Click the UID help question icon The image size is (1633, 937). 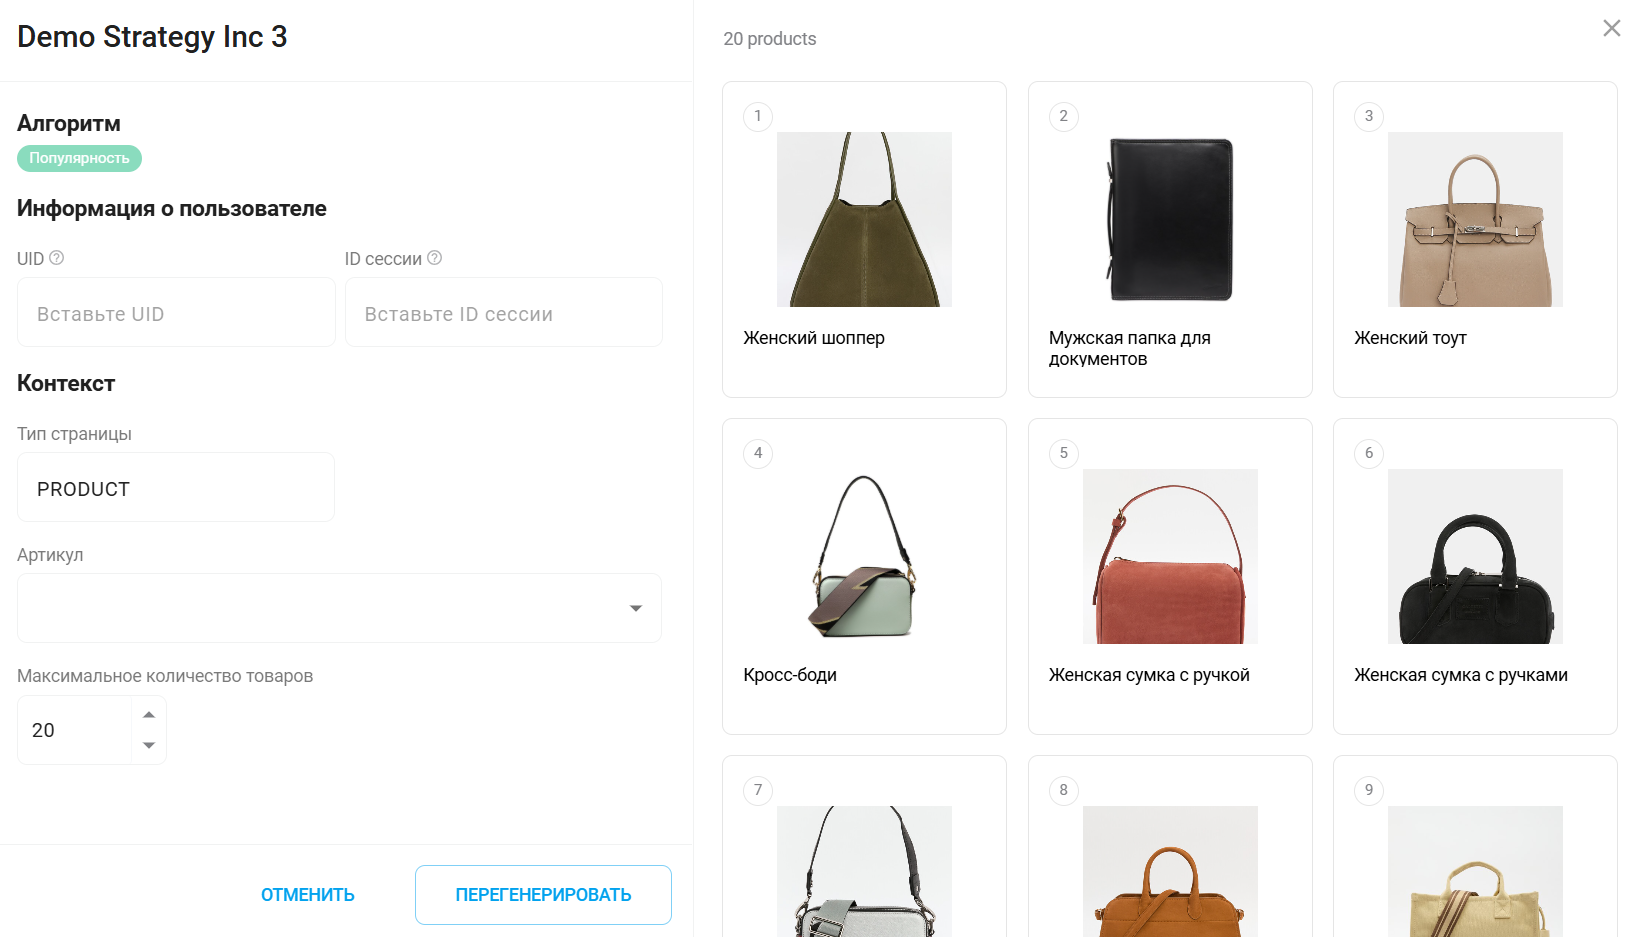coord(57,258)
